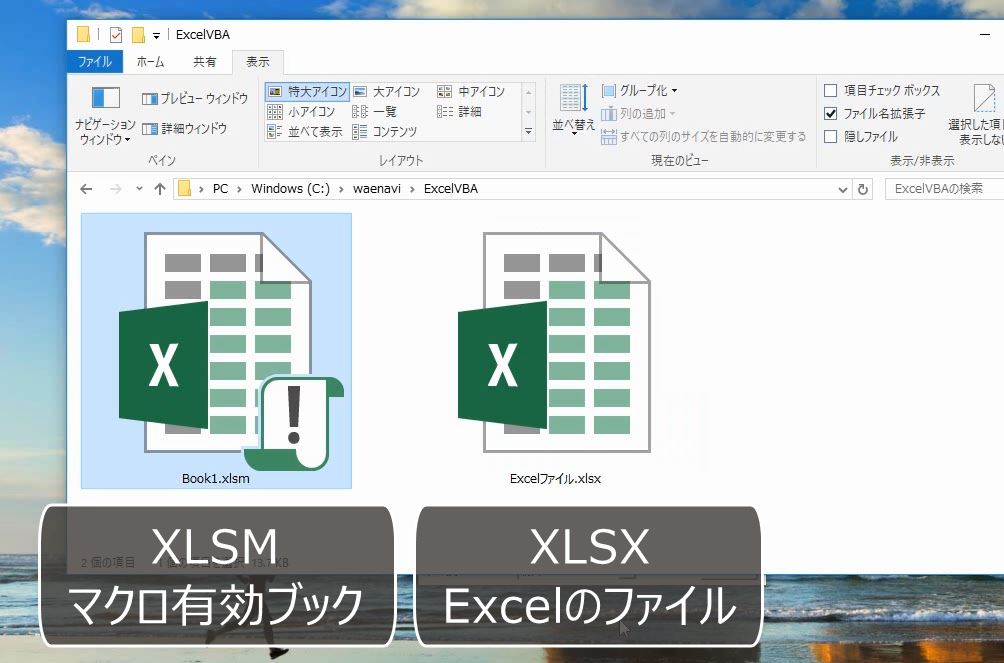
Task: Click the folder icon in title bar
Action: (x=83, y=35)
